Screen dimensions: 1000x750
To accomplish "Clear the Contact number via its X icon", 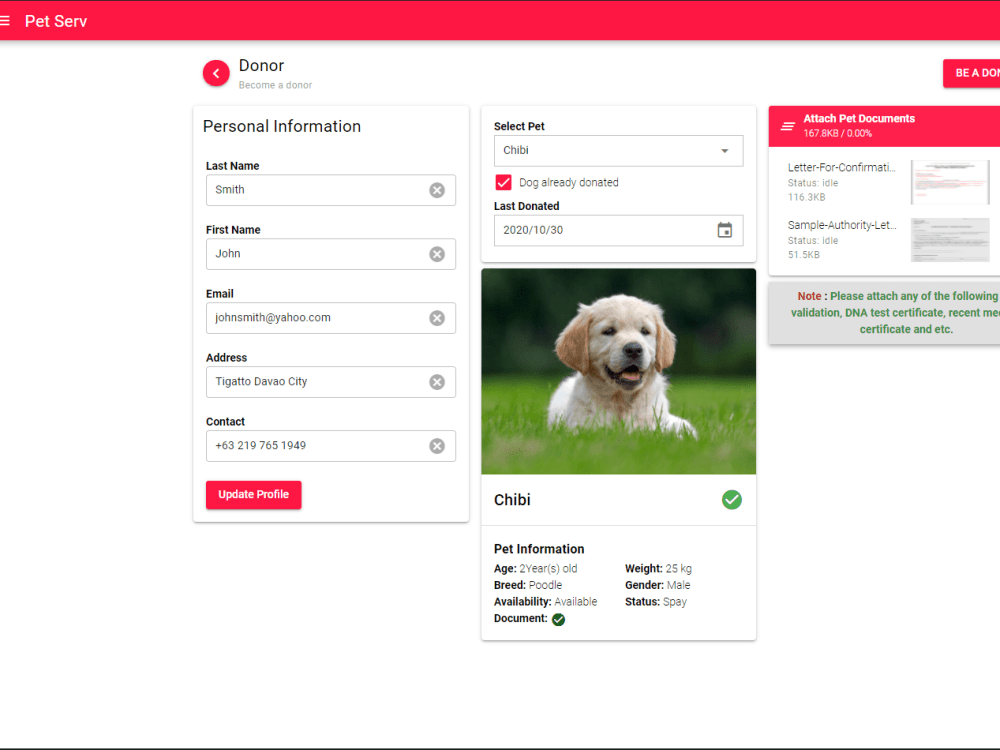I will coord(437,446).
